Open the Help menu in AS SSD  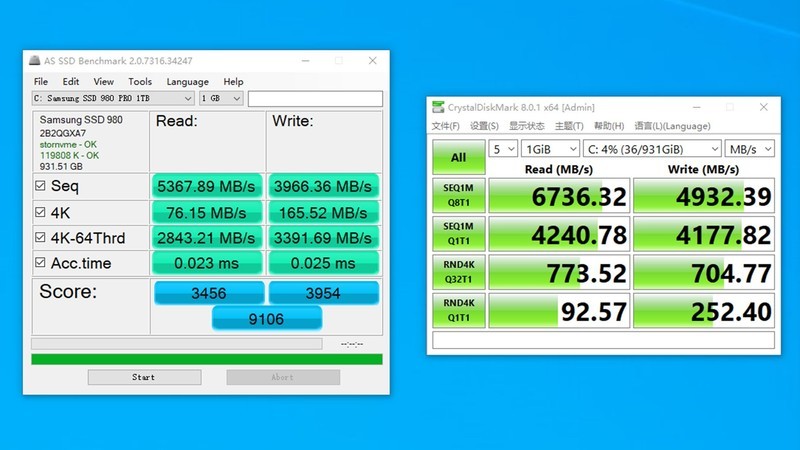coord(233,82)
